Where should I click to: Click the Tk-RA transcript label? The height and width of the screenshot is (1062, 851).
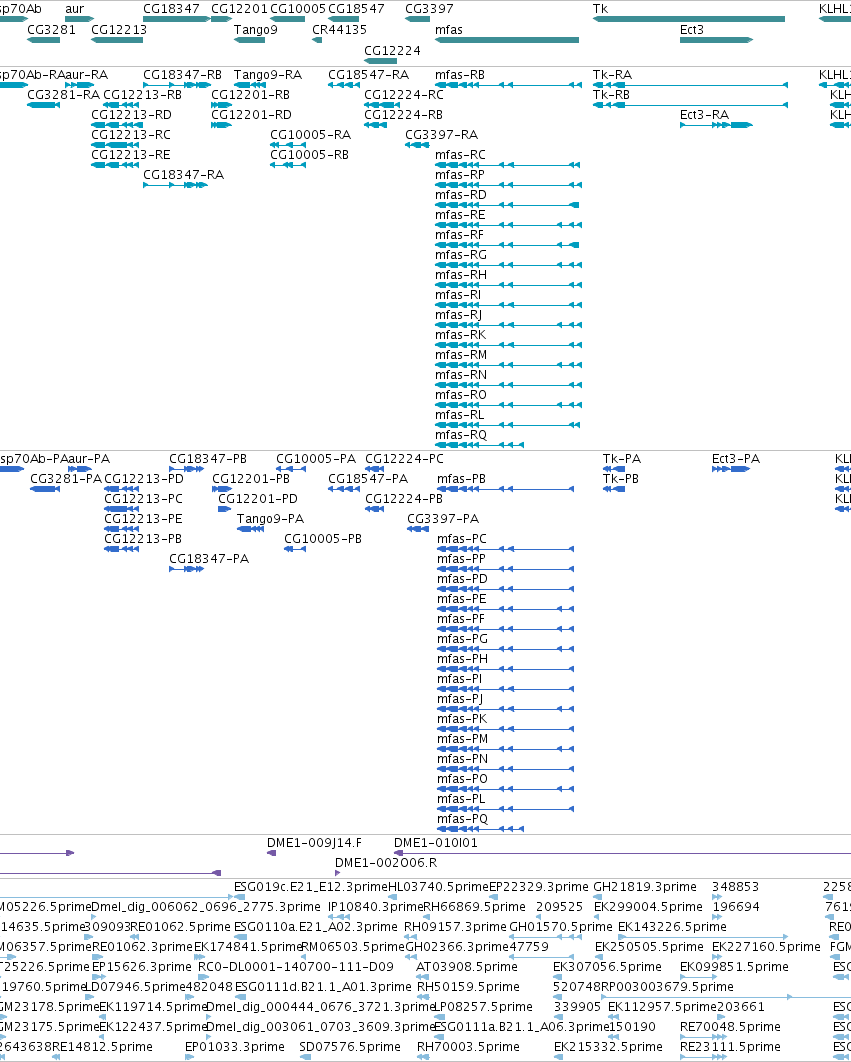pyautogui.click(x=612, y=75)
